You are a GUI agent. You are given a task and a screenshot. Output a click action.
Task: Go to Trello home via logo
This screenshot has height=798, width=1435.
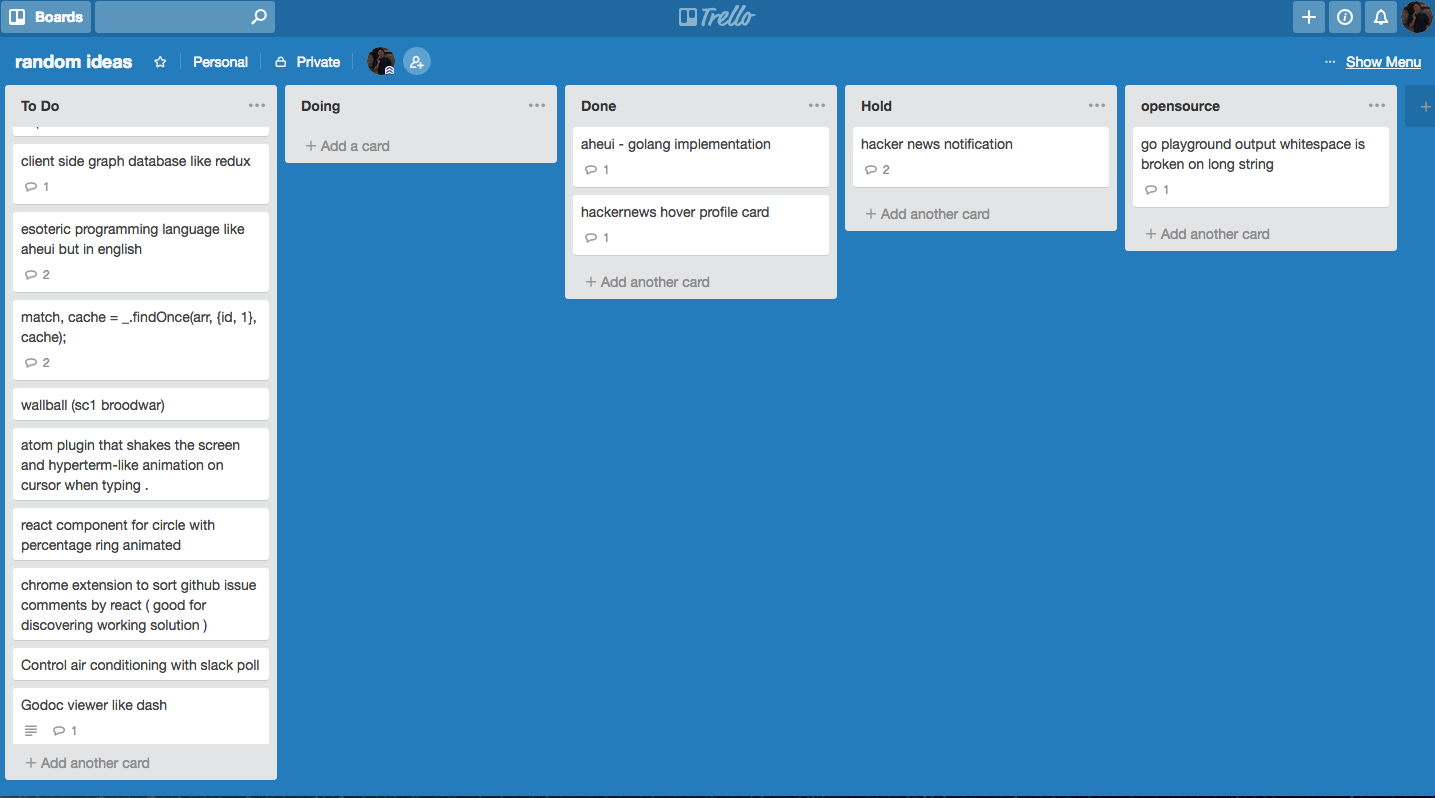[x=717, y=17]
